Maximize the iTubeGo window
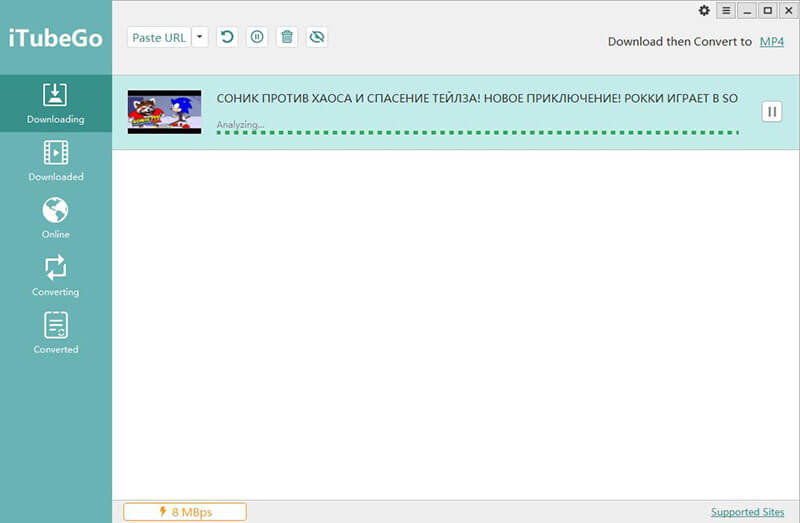 (x=767, y=11)
